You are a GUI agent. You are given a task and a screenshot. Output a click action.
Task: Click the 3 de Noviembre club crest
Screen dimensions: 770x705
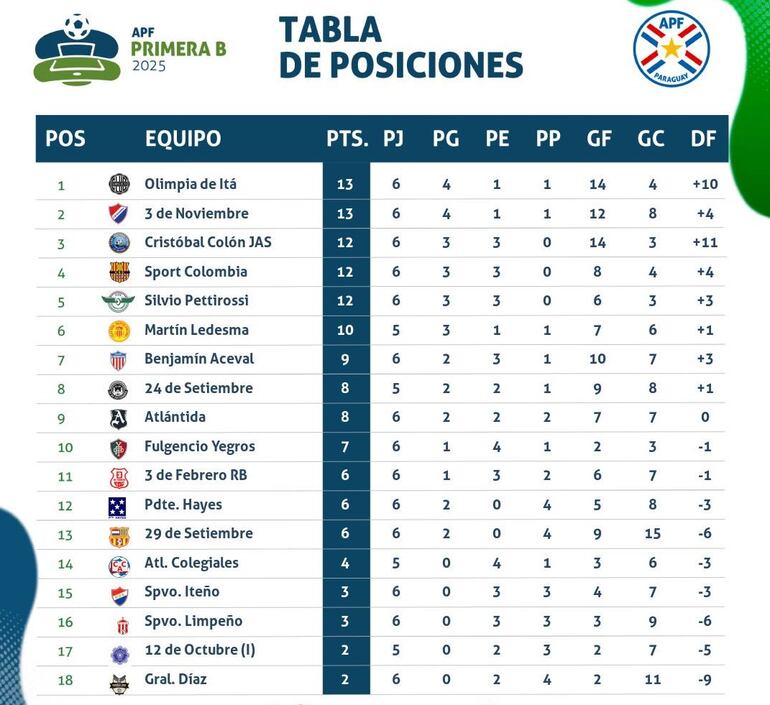[119, 214]
